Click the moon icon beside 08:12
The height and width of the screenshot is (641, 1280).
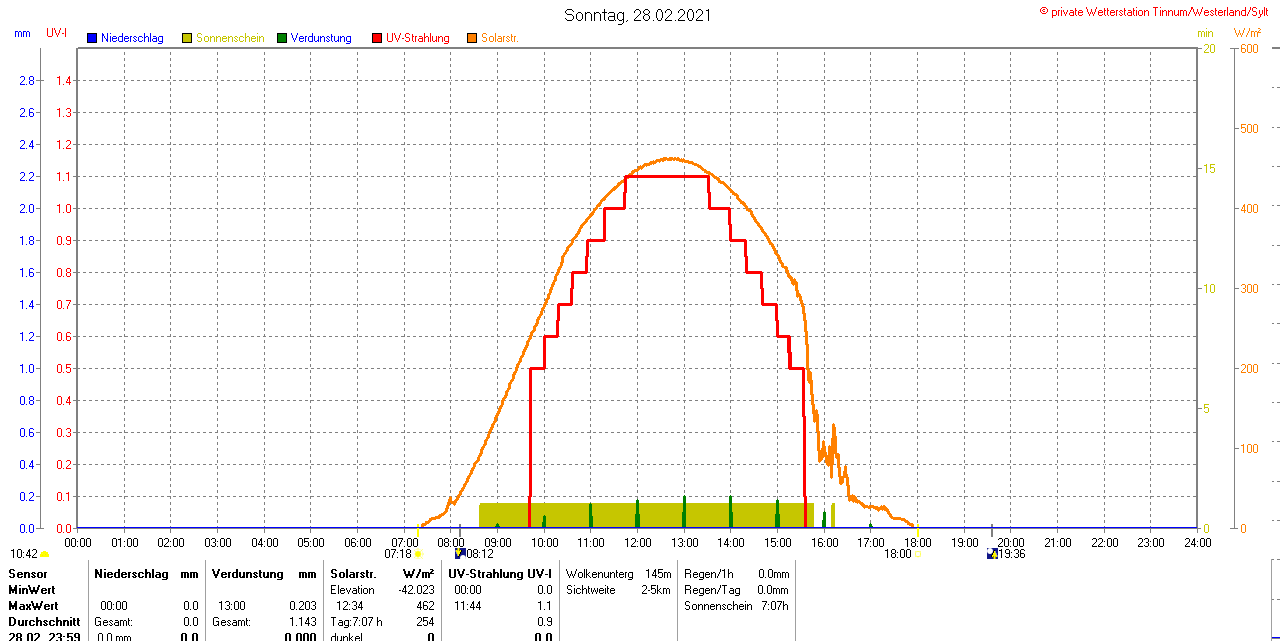pyautogui.click(x=459, y=553)
